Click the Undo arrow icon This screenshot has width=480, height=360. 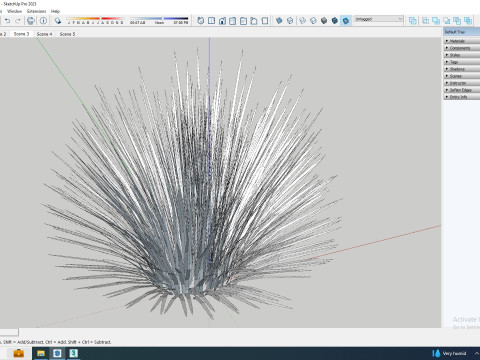pos(7,21)
